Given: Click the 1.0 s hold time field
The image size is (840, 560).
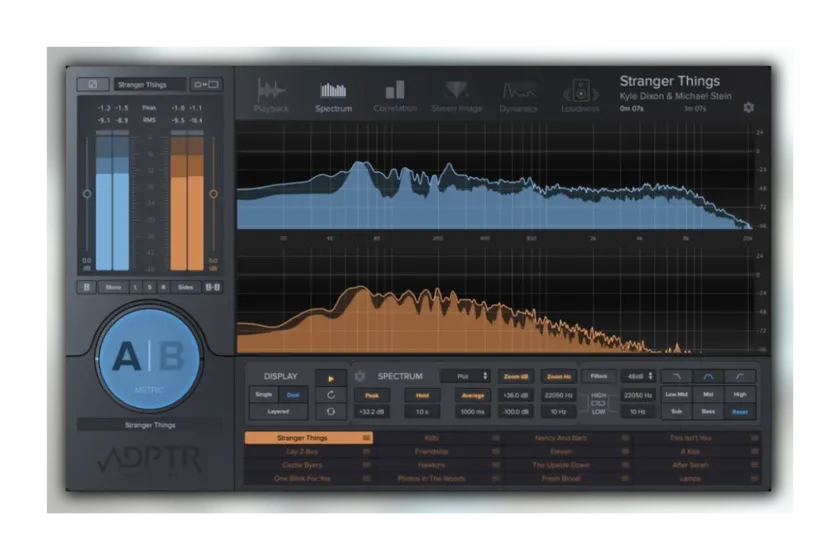Looking at the screenshot, I should (x=422, y=412).
